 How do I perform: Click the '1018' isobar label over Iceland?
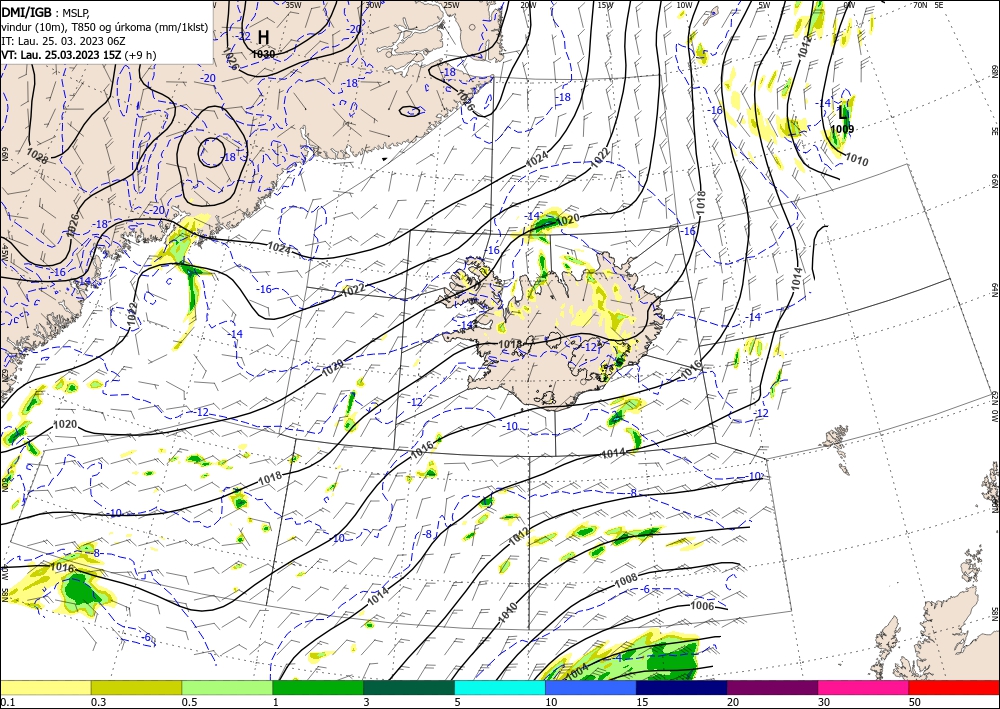[510, 344]
